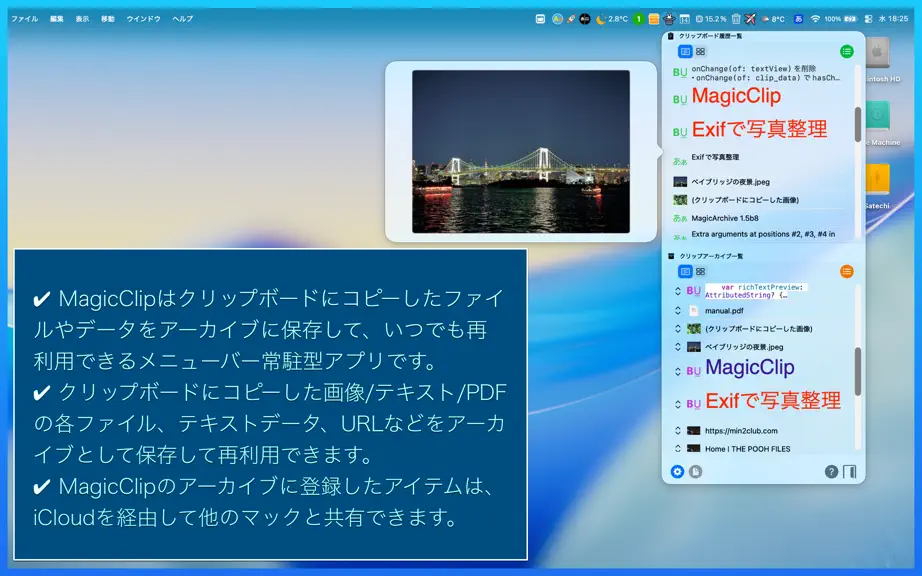Select manual.pdf in the clip archive

click(x=724, y=310)
